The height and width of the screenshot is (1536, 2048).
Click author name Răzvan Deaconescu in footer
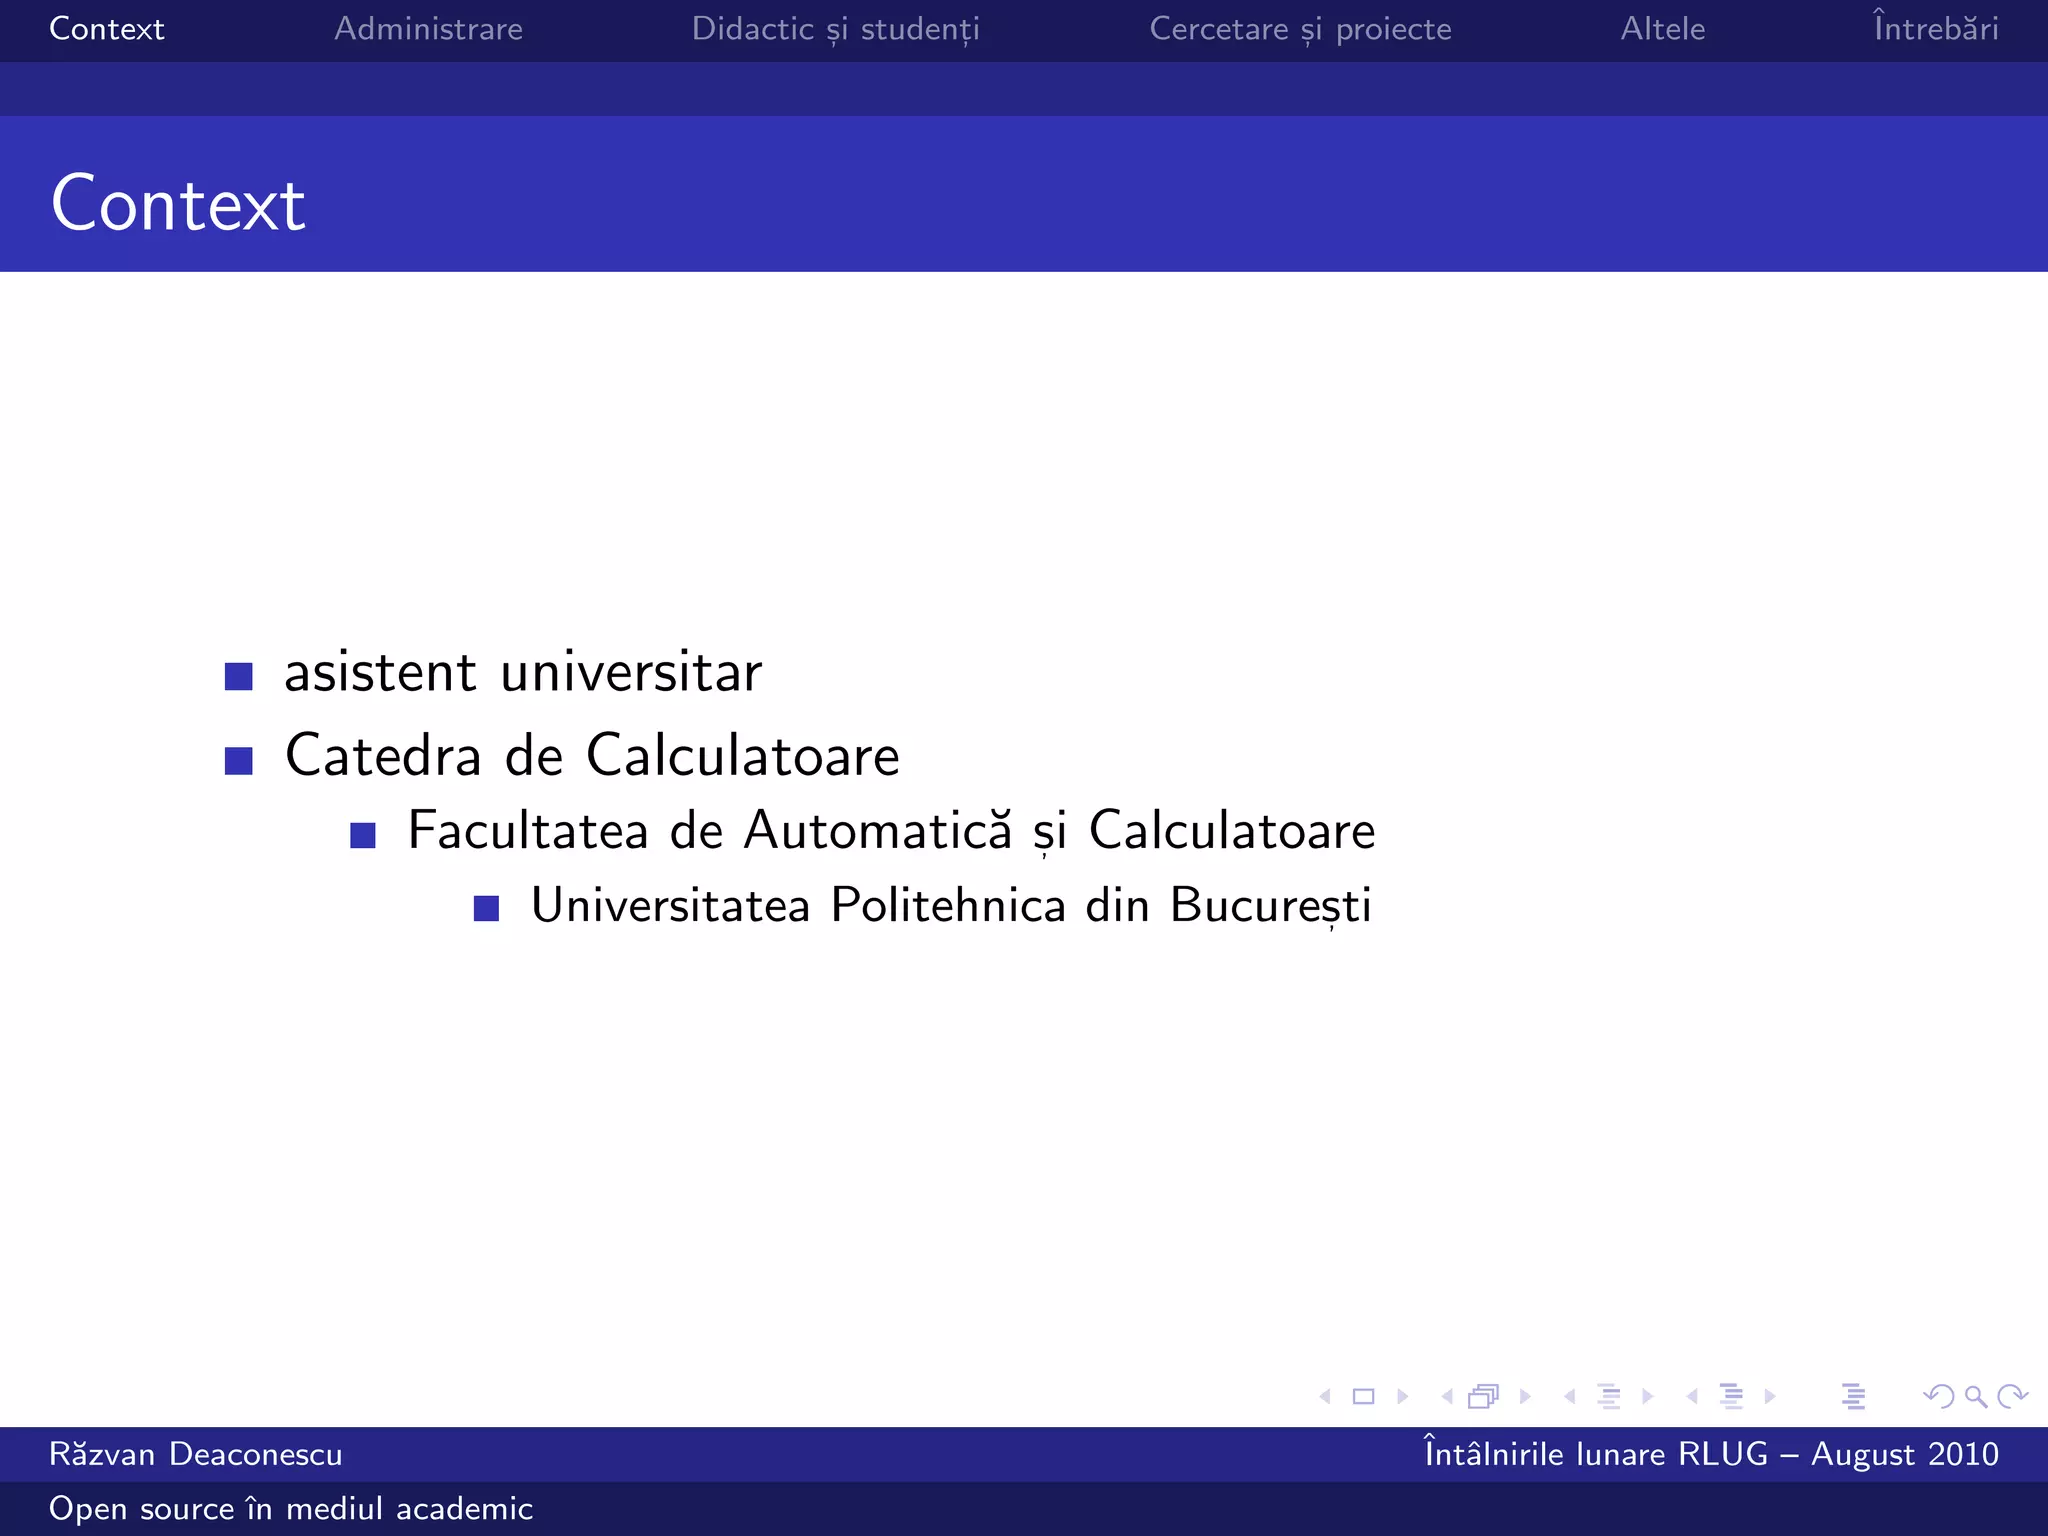[x=196, y=1454]
